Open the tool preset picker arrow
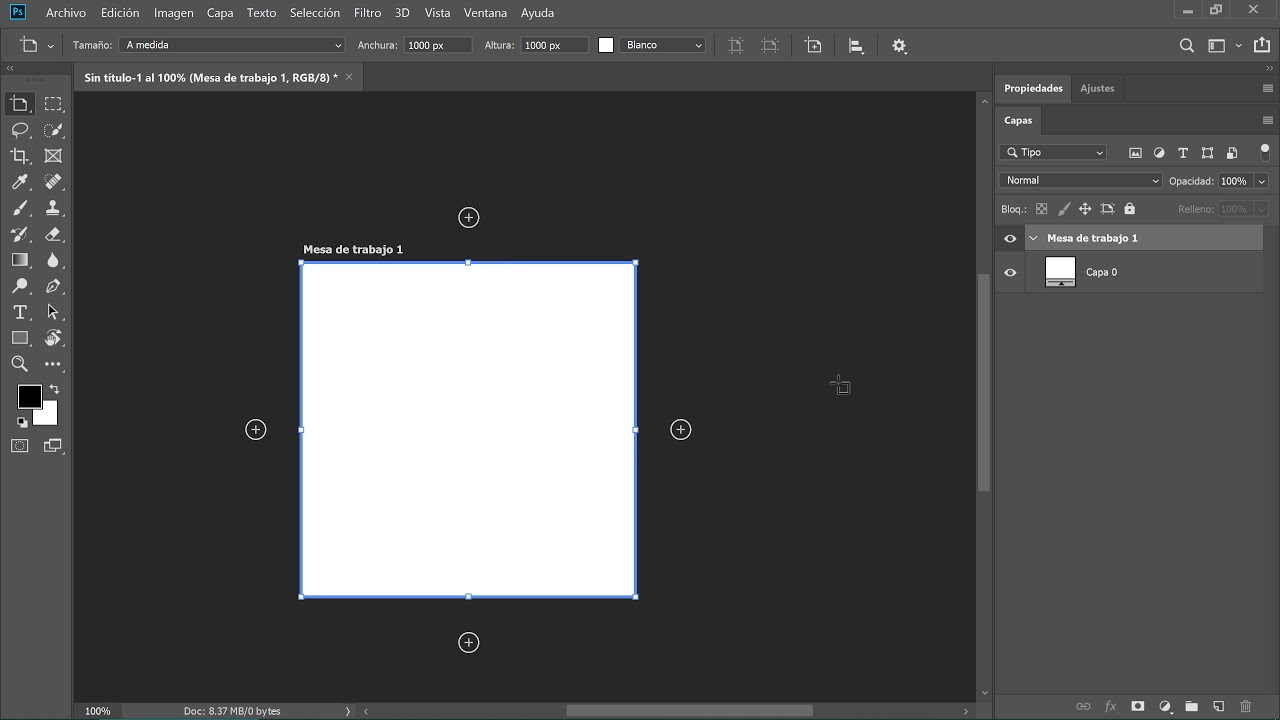Screen dimensions: 1280x720 point(50,46)
